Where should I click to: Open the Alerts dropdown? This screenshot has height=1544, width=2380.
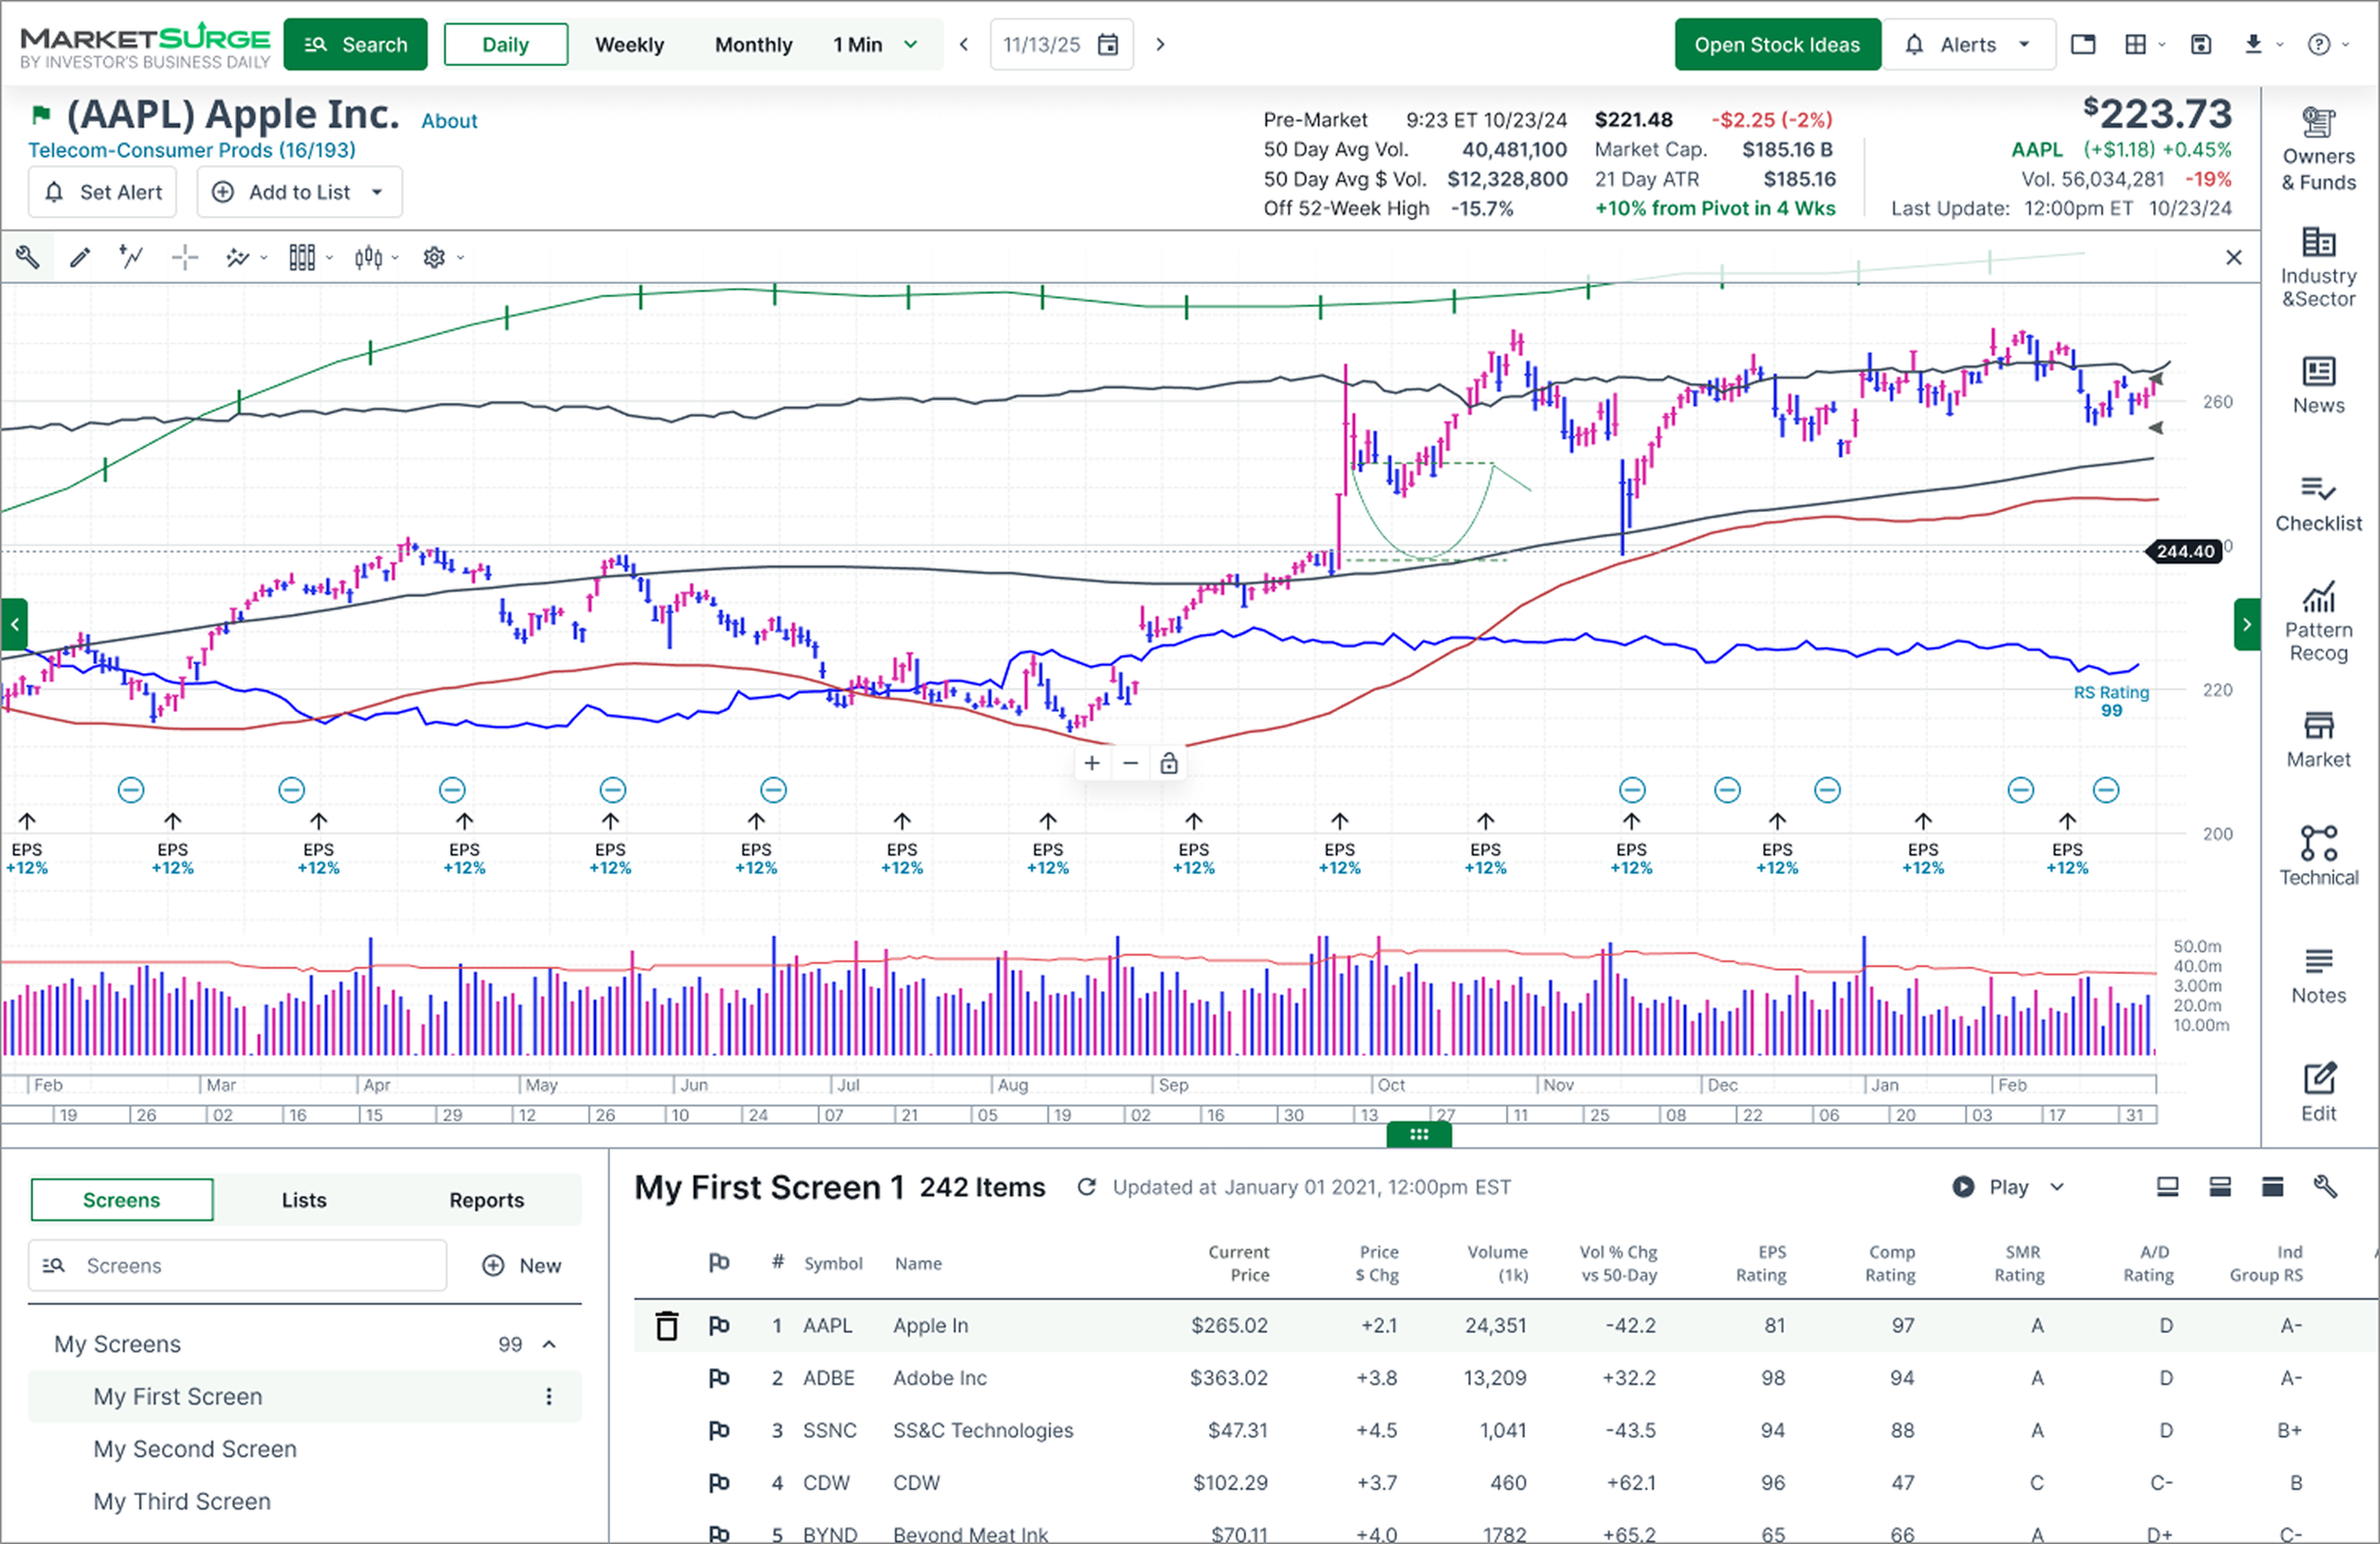pos(1968,44)
